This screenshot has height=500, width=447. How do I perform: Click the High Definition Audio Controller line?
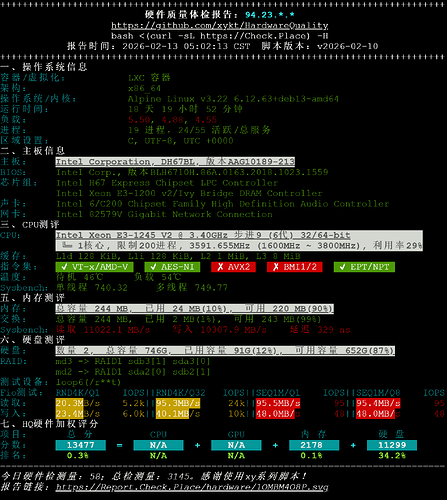click(x=222, y=204)
